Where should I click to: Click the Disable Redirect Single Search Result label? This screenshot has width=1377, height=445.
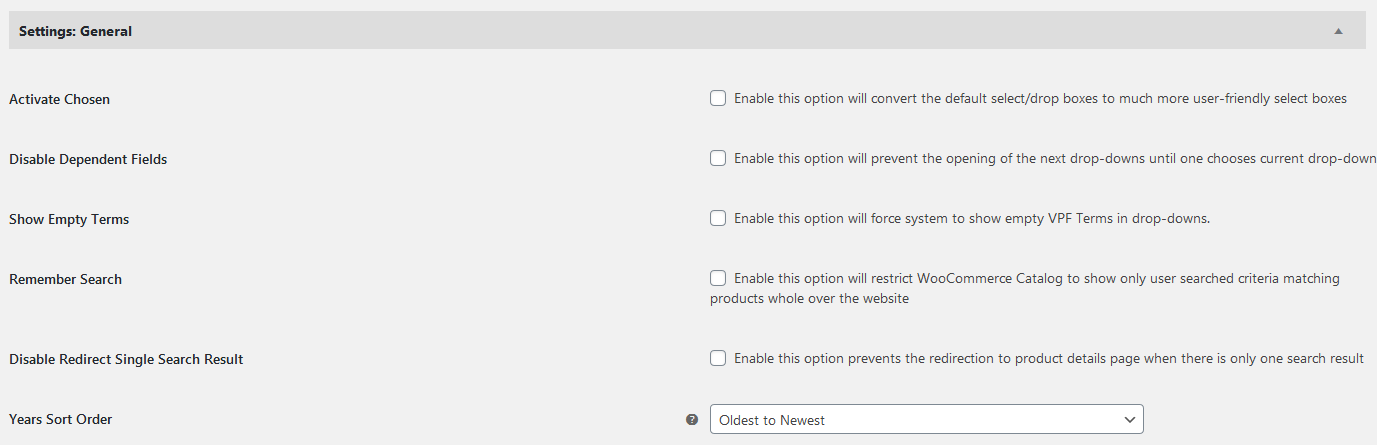point(126,359)
